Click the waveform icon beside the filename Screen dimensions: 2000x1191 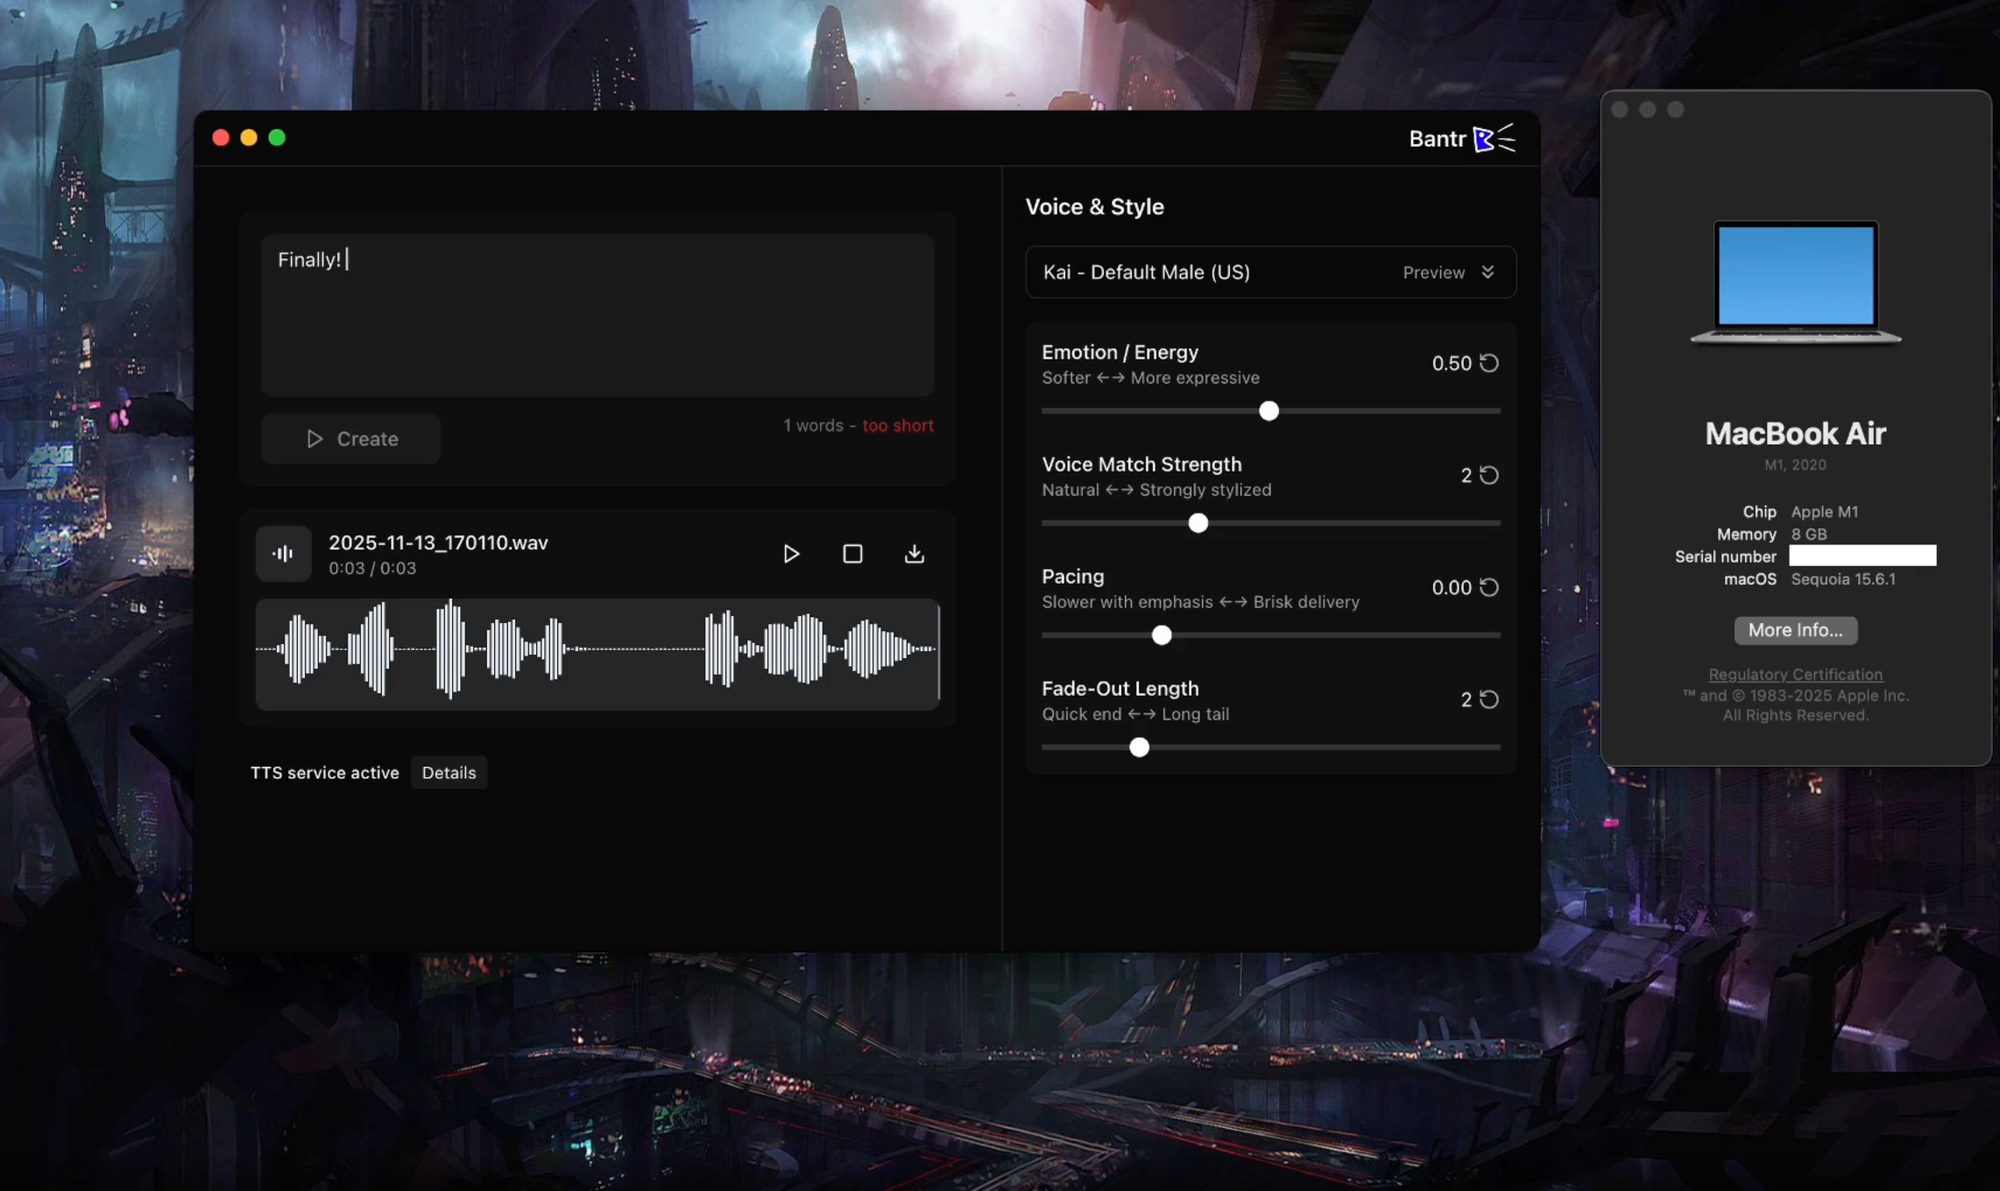point(283,554)
